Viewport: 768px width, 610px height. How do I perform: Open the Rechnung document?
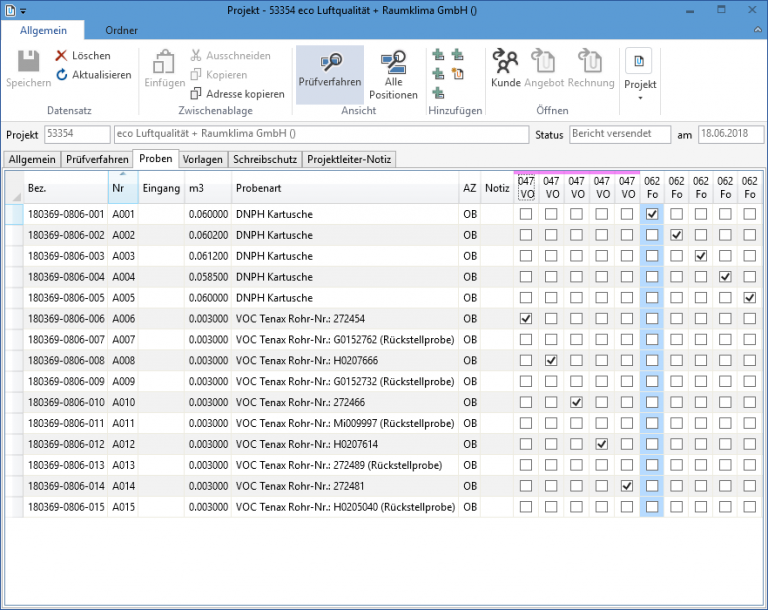(x=590, y=70)
